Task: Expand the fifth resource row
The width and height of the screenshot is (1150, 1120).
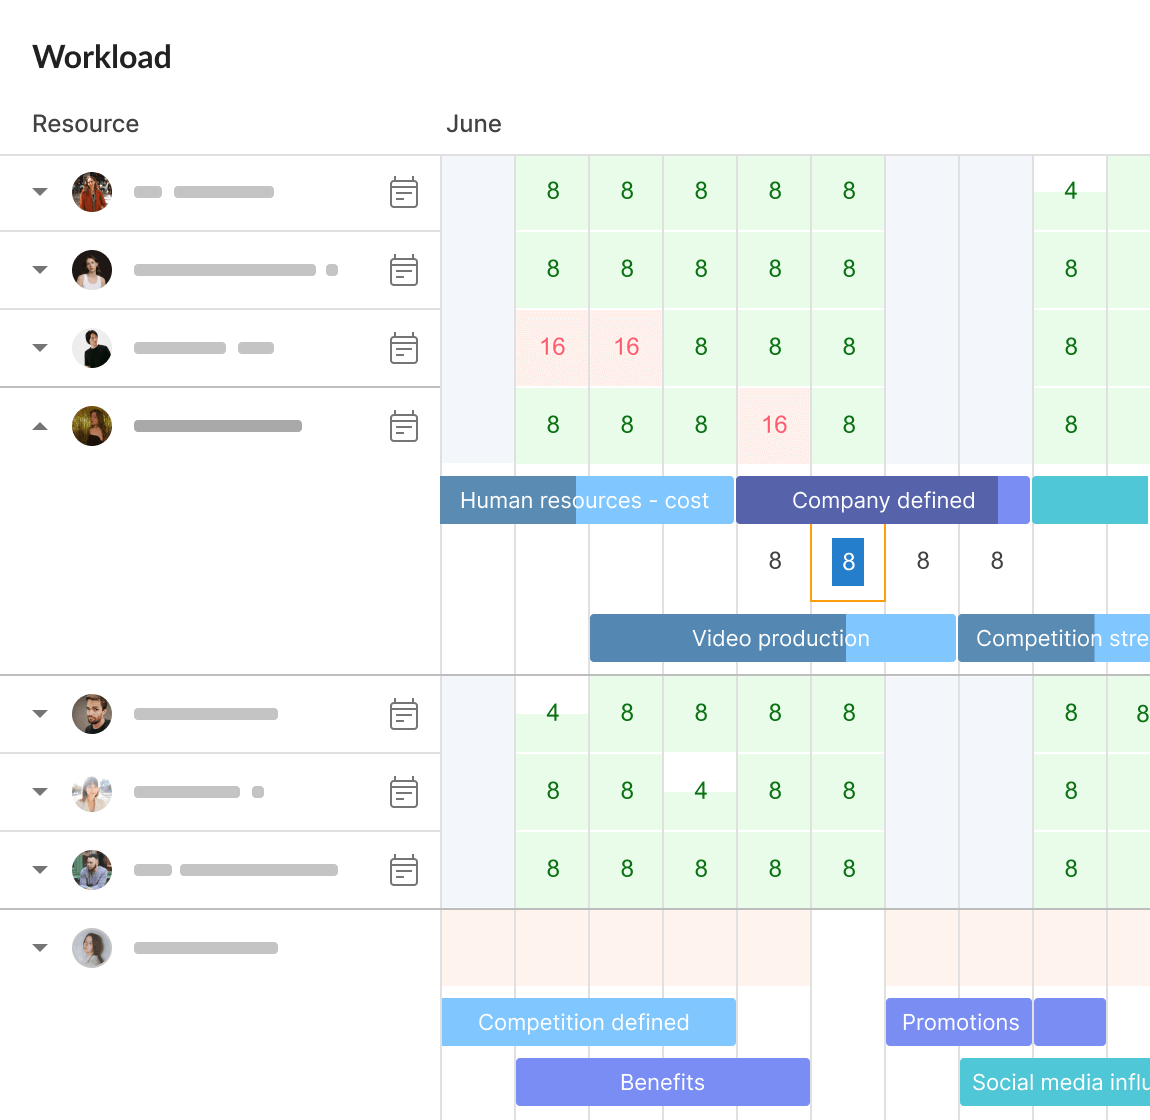Action: (x=40, y=714)
